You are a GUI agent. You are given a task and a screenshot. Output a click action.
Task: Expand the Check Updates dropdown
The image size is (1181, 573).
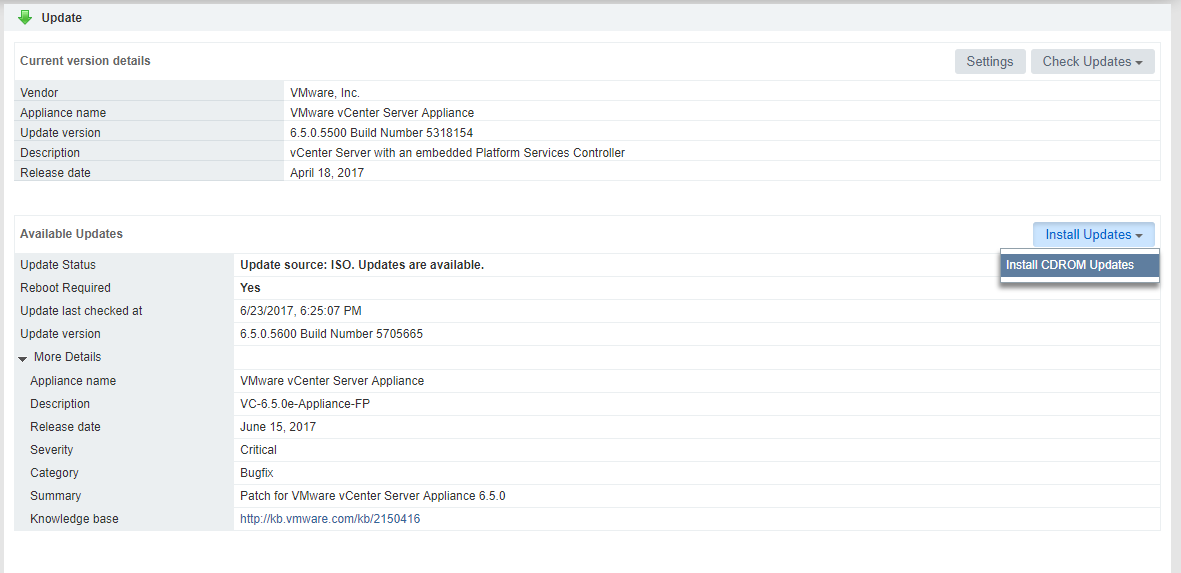pyautogui.click(x=1092, y=62)
